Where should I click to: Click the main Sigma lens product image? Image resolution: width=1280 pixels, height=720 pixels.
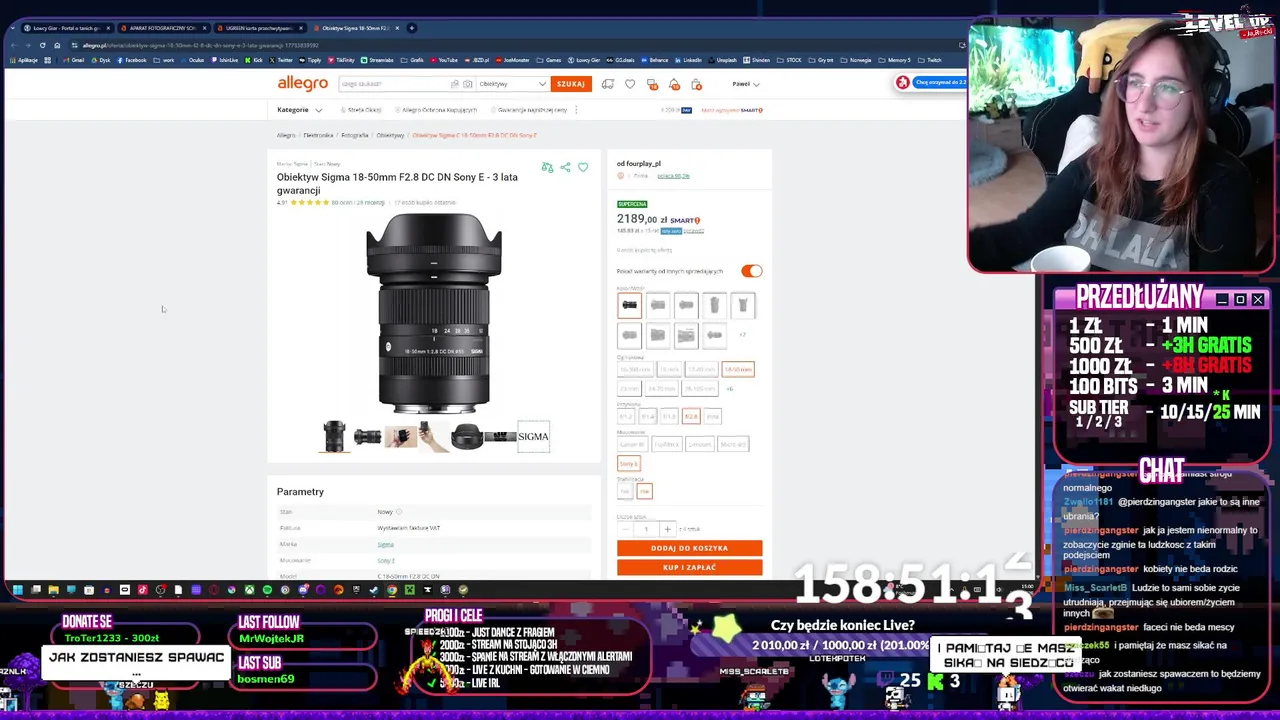tap(434, 313)
